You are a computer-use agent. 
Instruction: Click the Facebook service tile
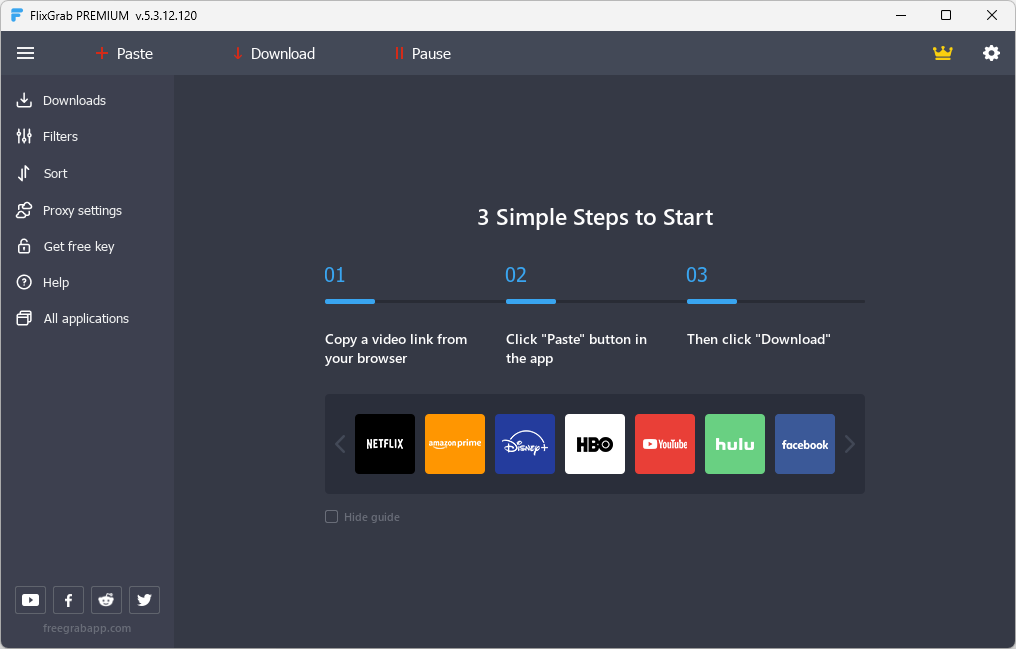pos(805,444)
